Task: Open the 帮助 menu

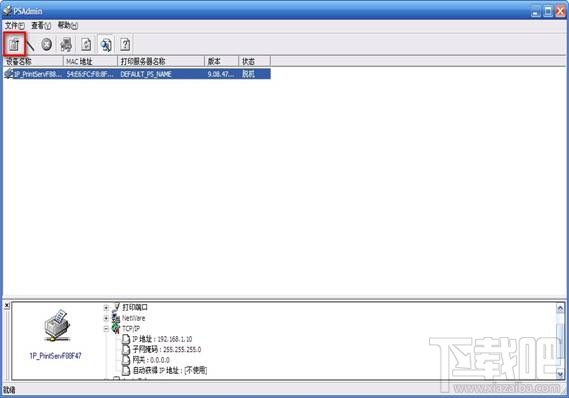Action: click(67, 25)
